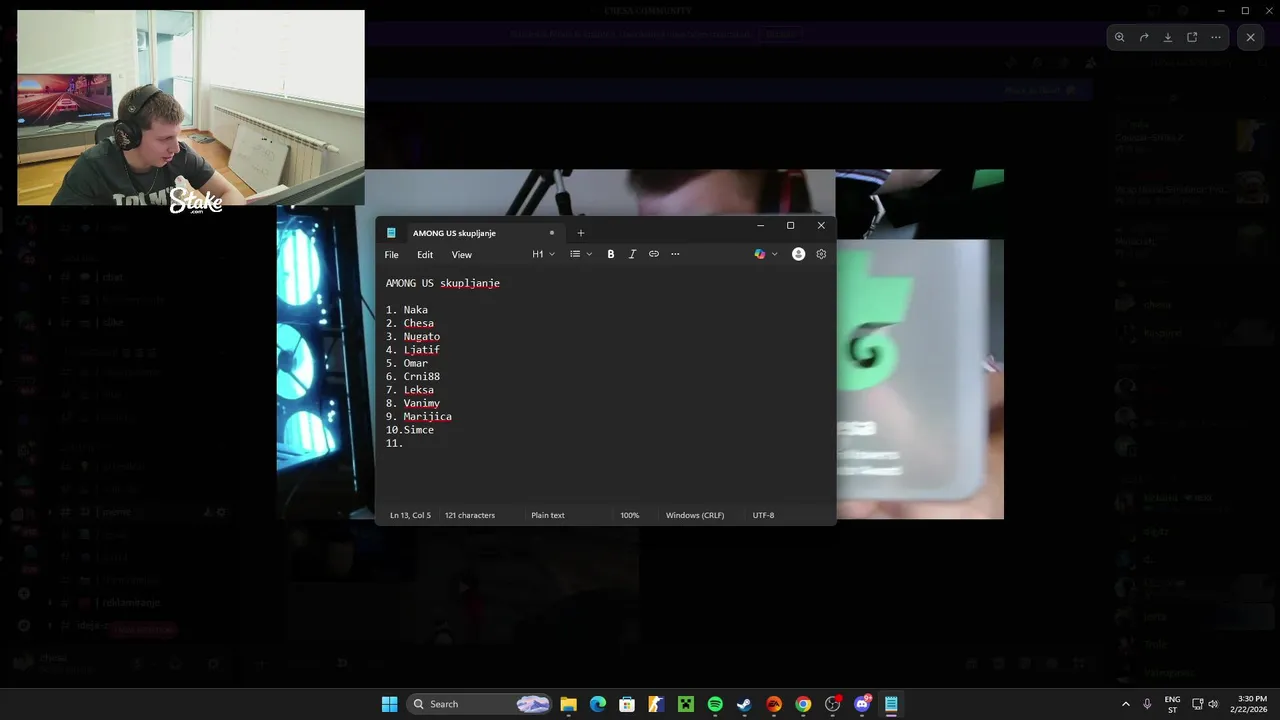
Task: Open Microsoft Store from the taskbar
Action: [627, 704]
